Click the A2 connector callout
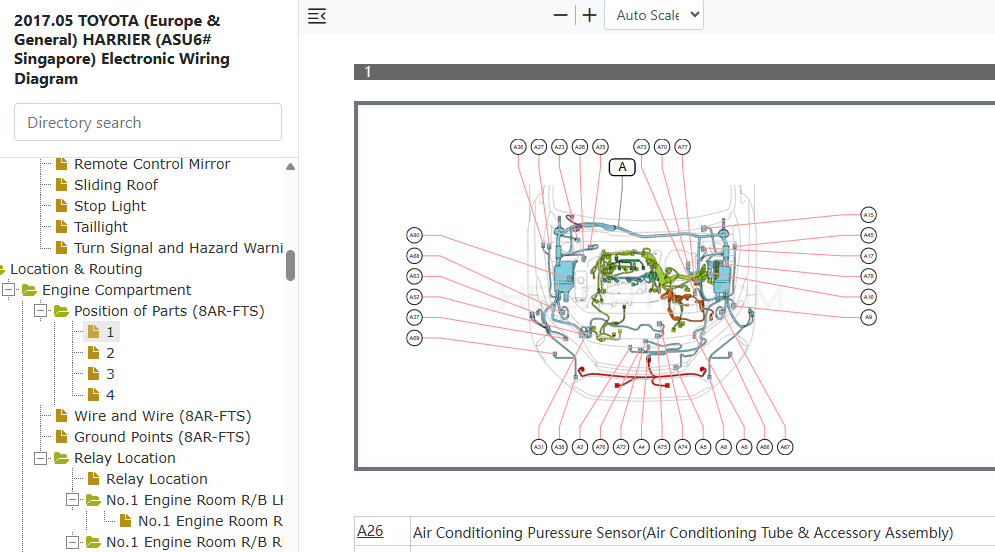 (580, 447)
